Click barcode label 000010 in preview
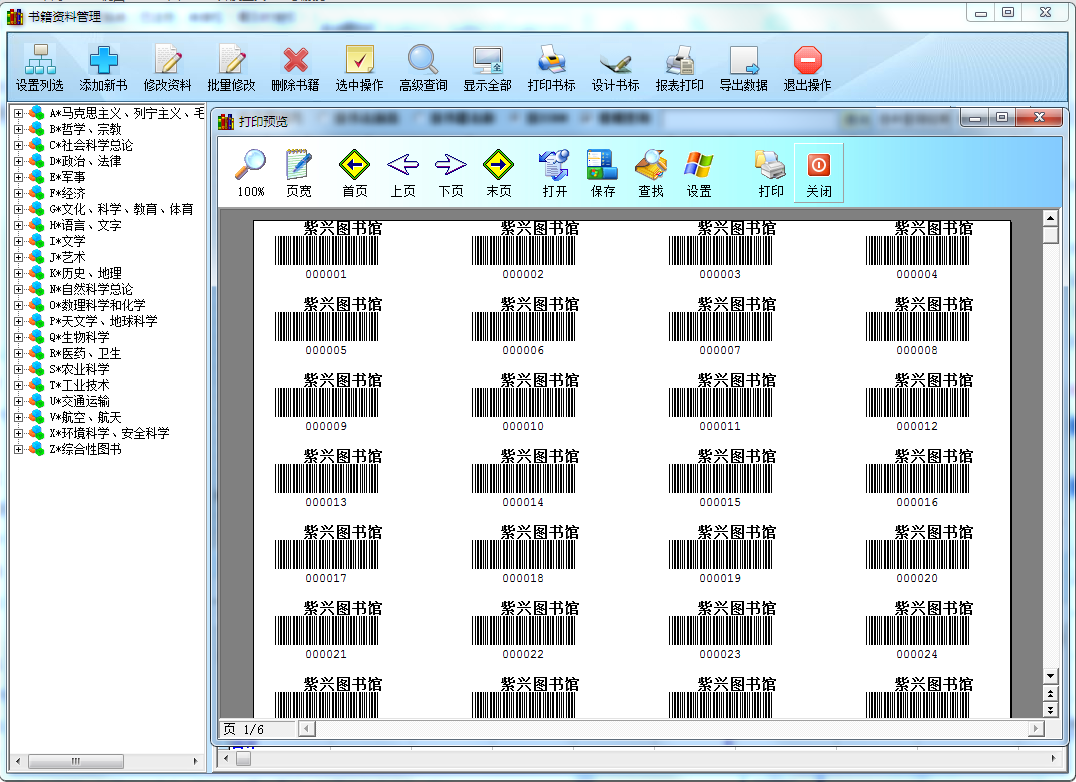1076x782 pixels. coord(523,403)
